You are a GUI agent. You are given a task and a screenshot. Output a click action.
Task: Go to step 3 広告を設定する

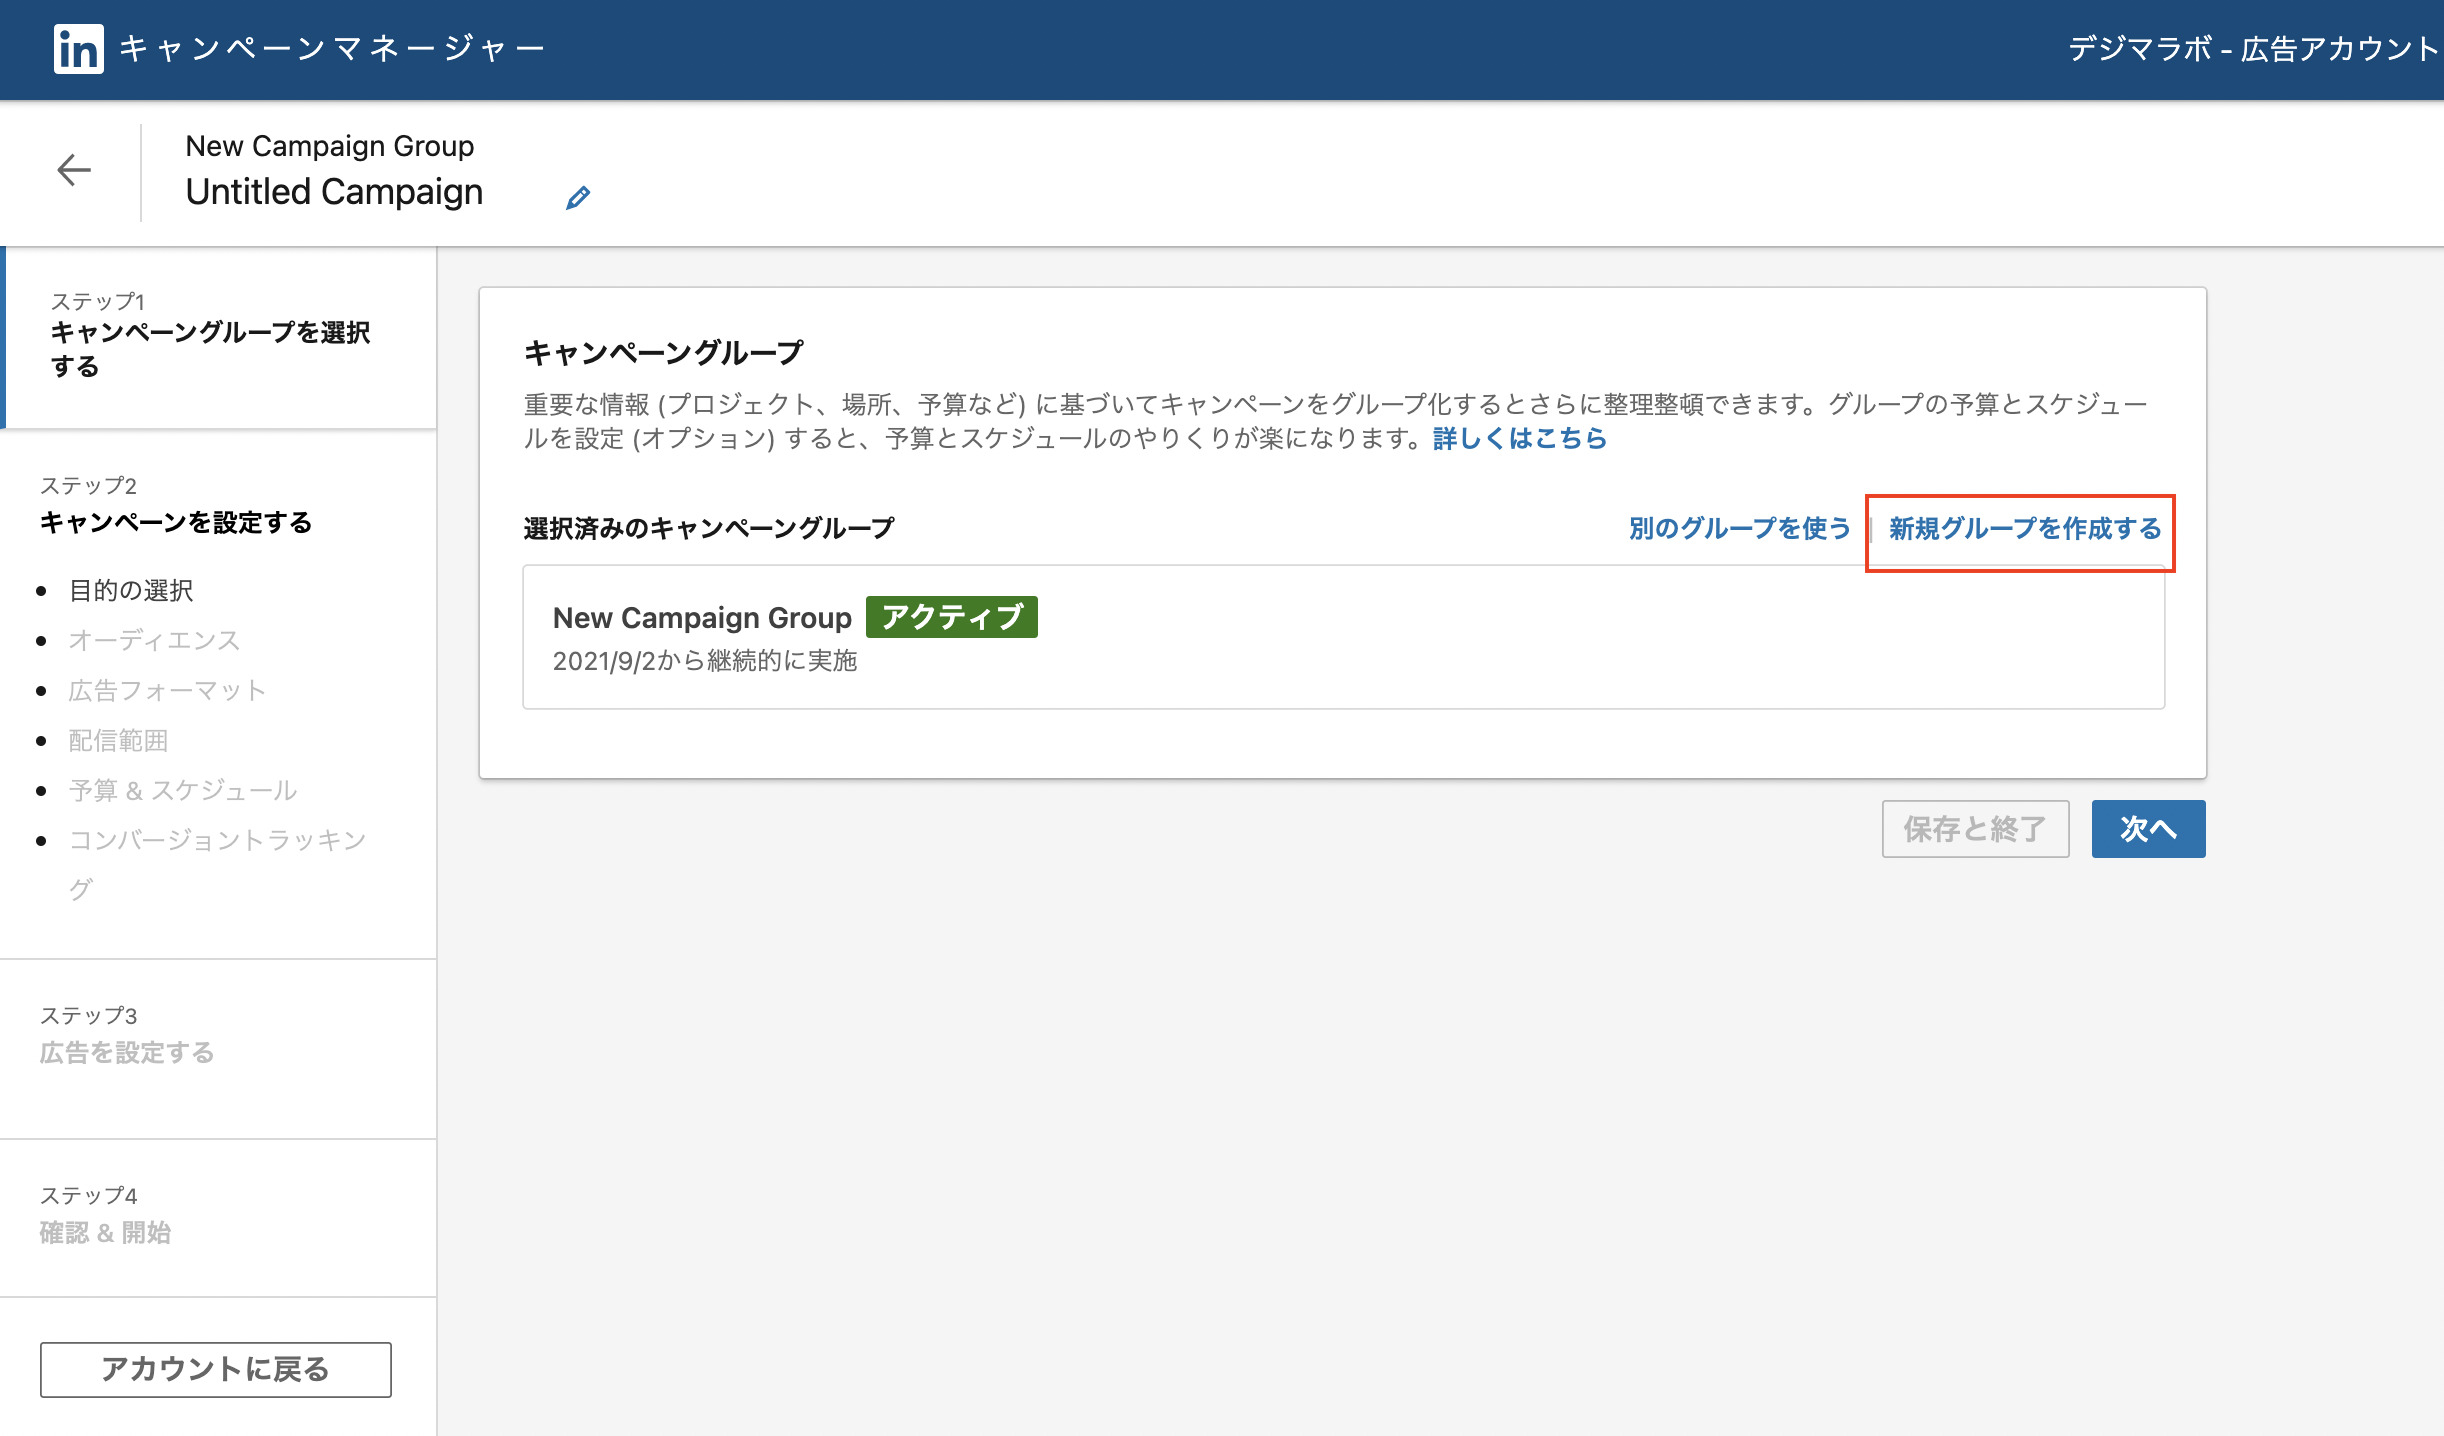(127, 1052)
